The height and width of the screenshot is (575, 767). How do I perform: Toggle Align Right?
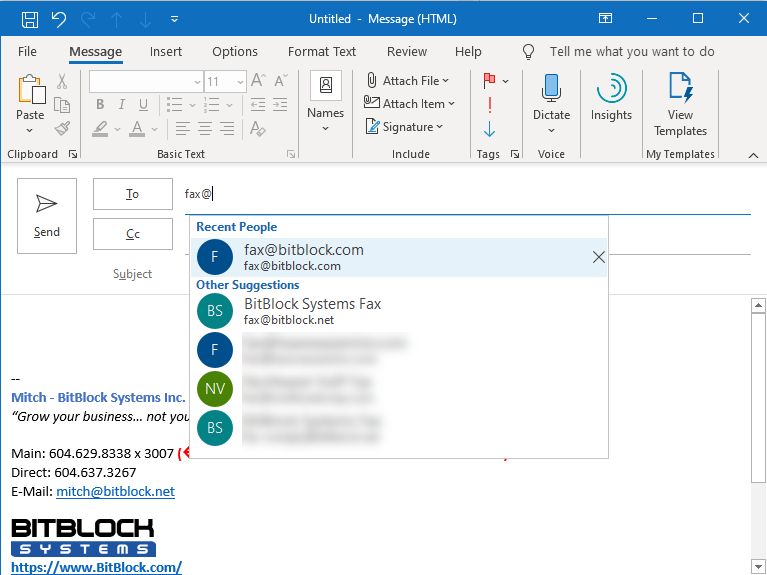pos(227,129)
